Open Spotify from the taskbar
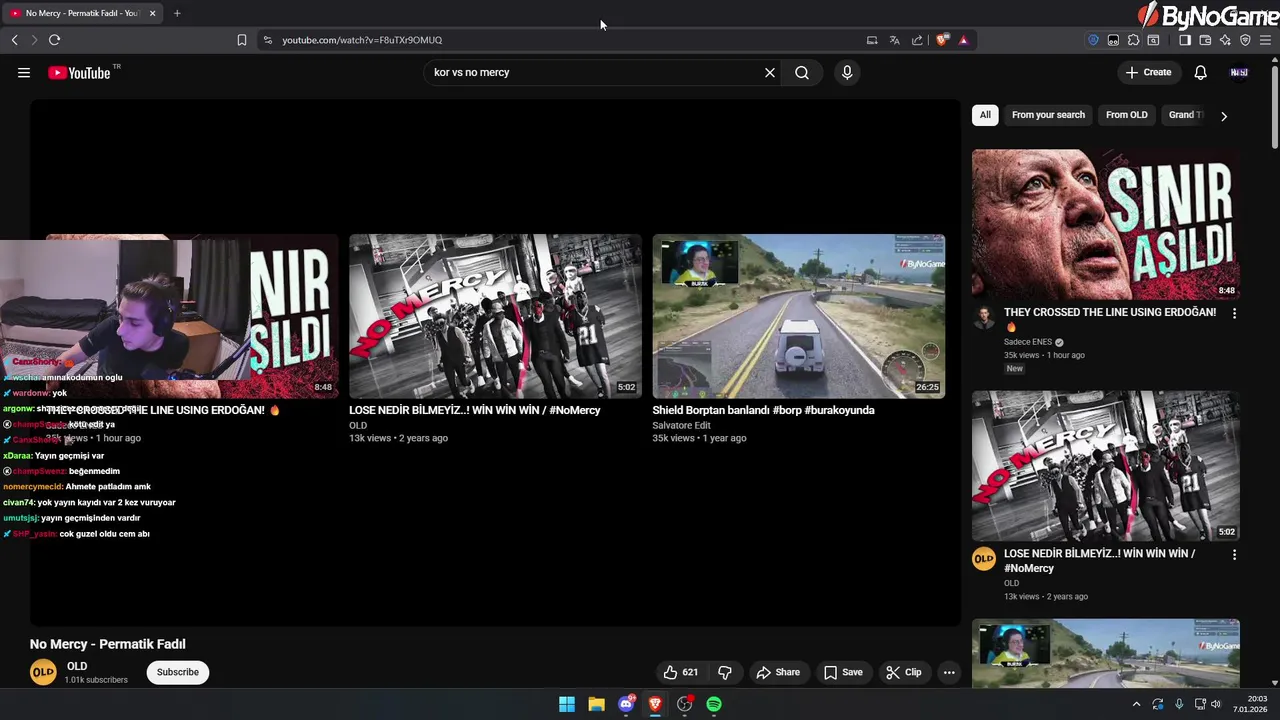The height and width of the screenshot is (720, 1280). [714, 704]
